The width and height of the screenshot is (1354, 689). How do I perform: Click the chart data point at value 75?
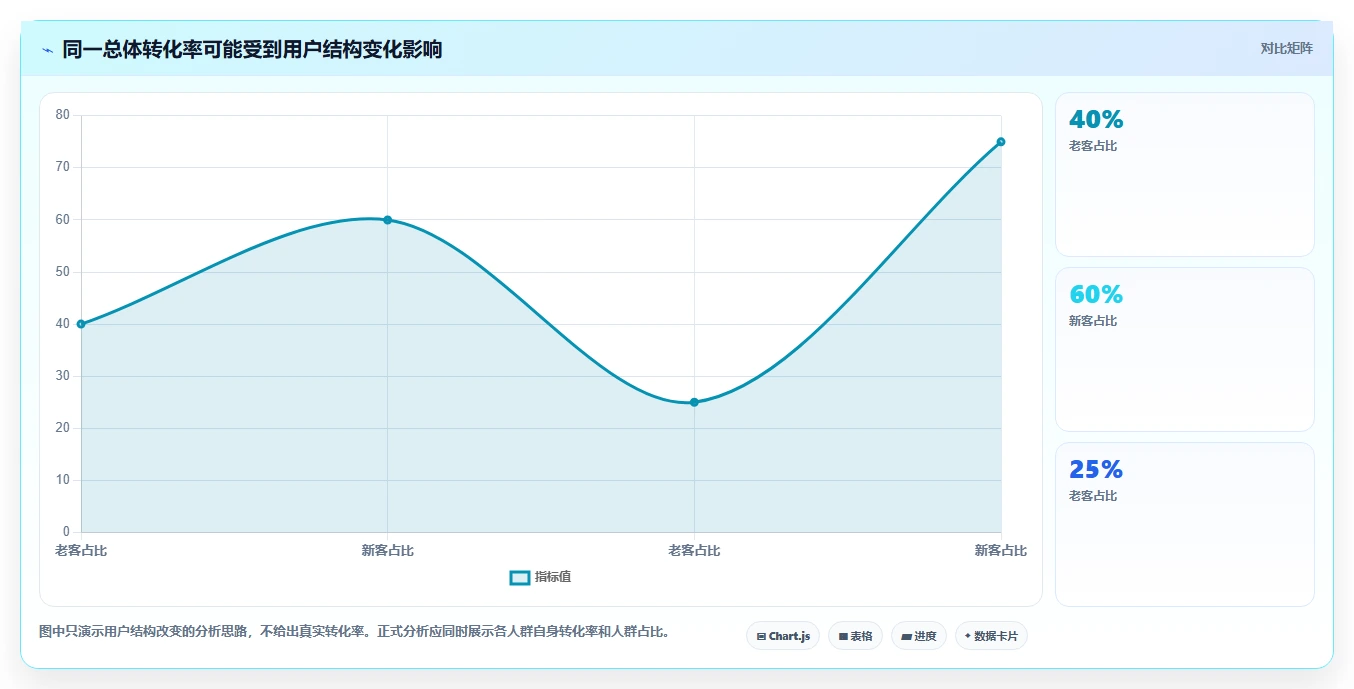tap(1001, 142)
